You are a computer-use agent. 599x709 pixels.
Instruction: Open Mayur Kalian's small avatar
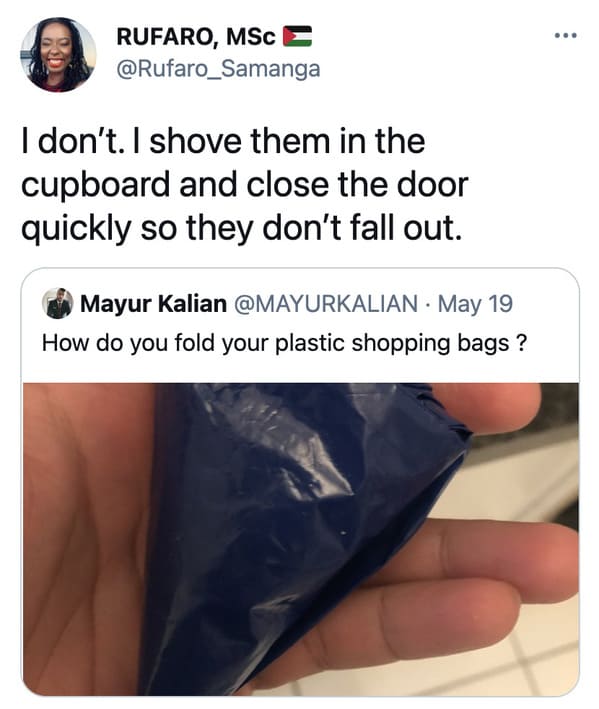tap(57, 303)
